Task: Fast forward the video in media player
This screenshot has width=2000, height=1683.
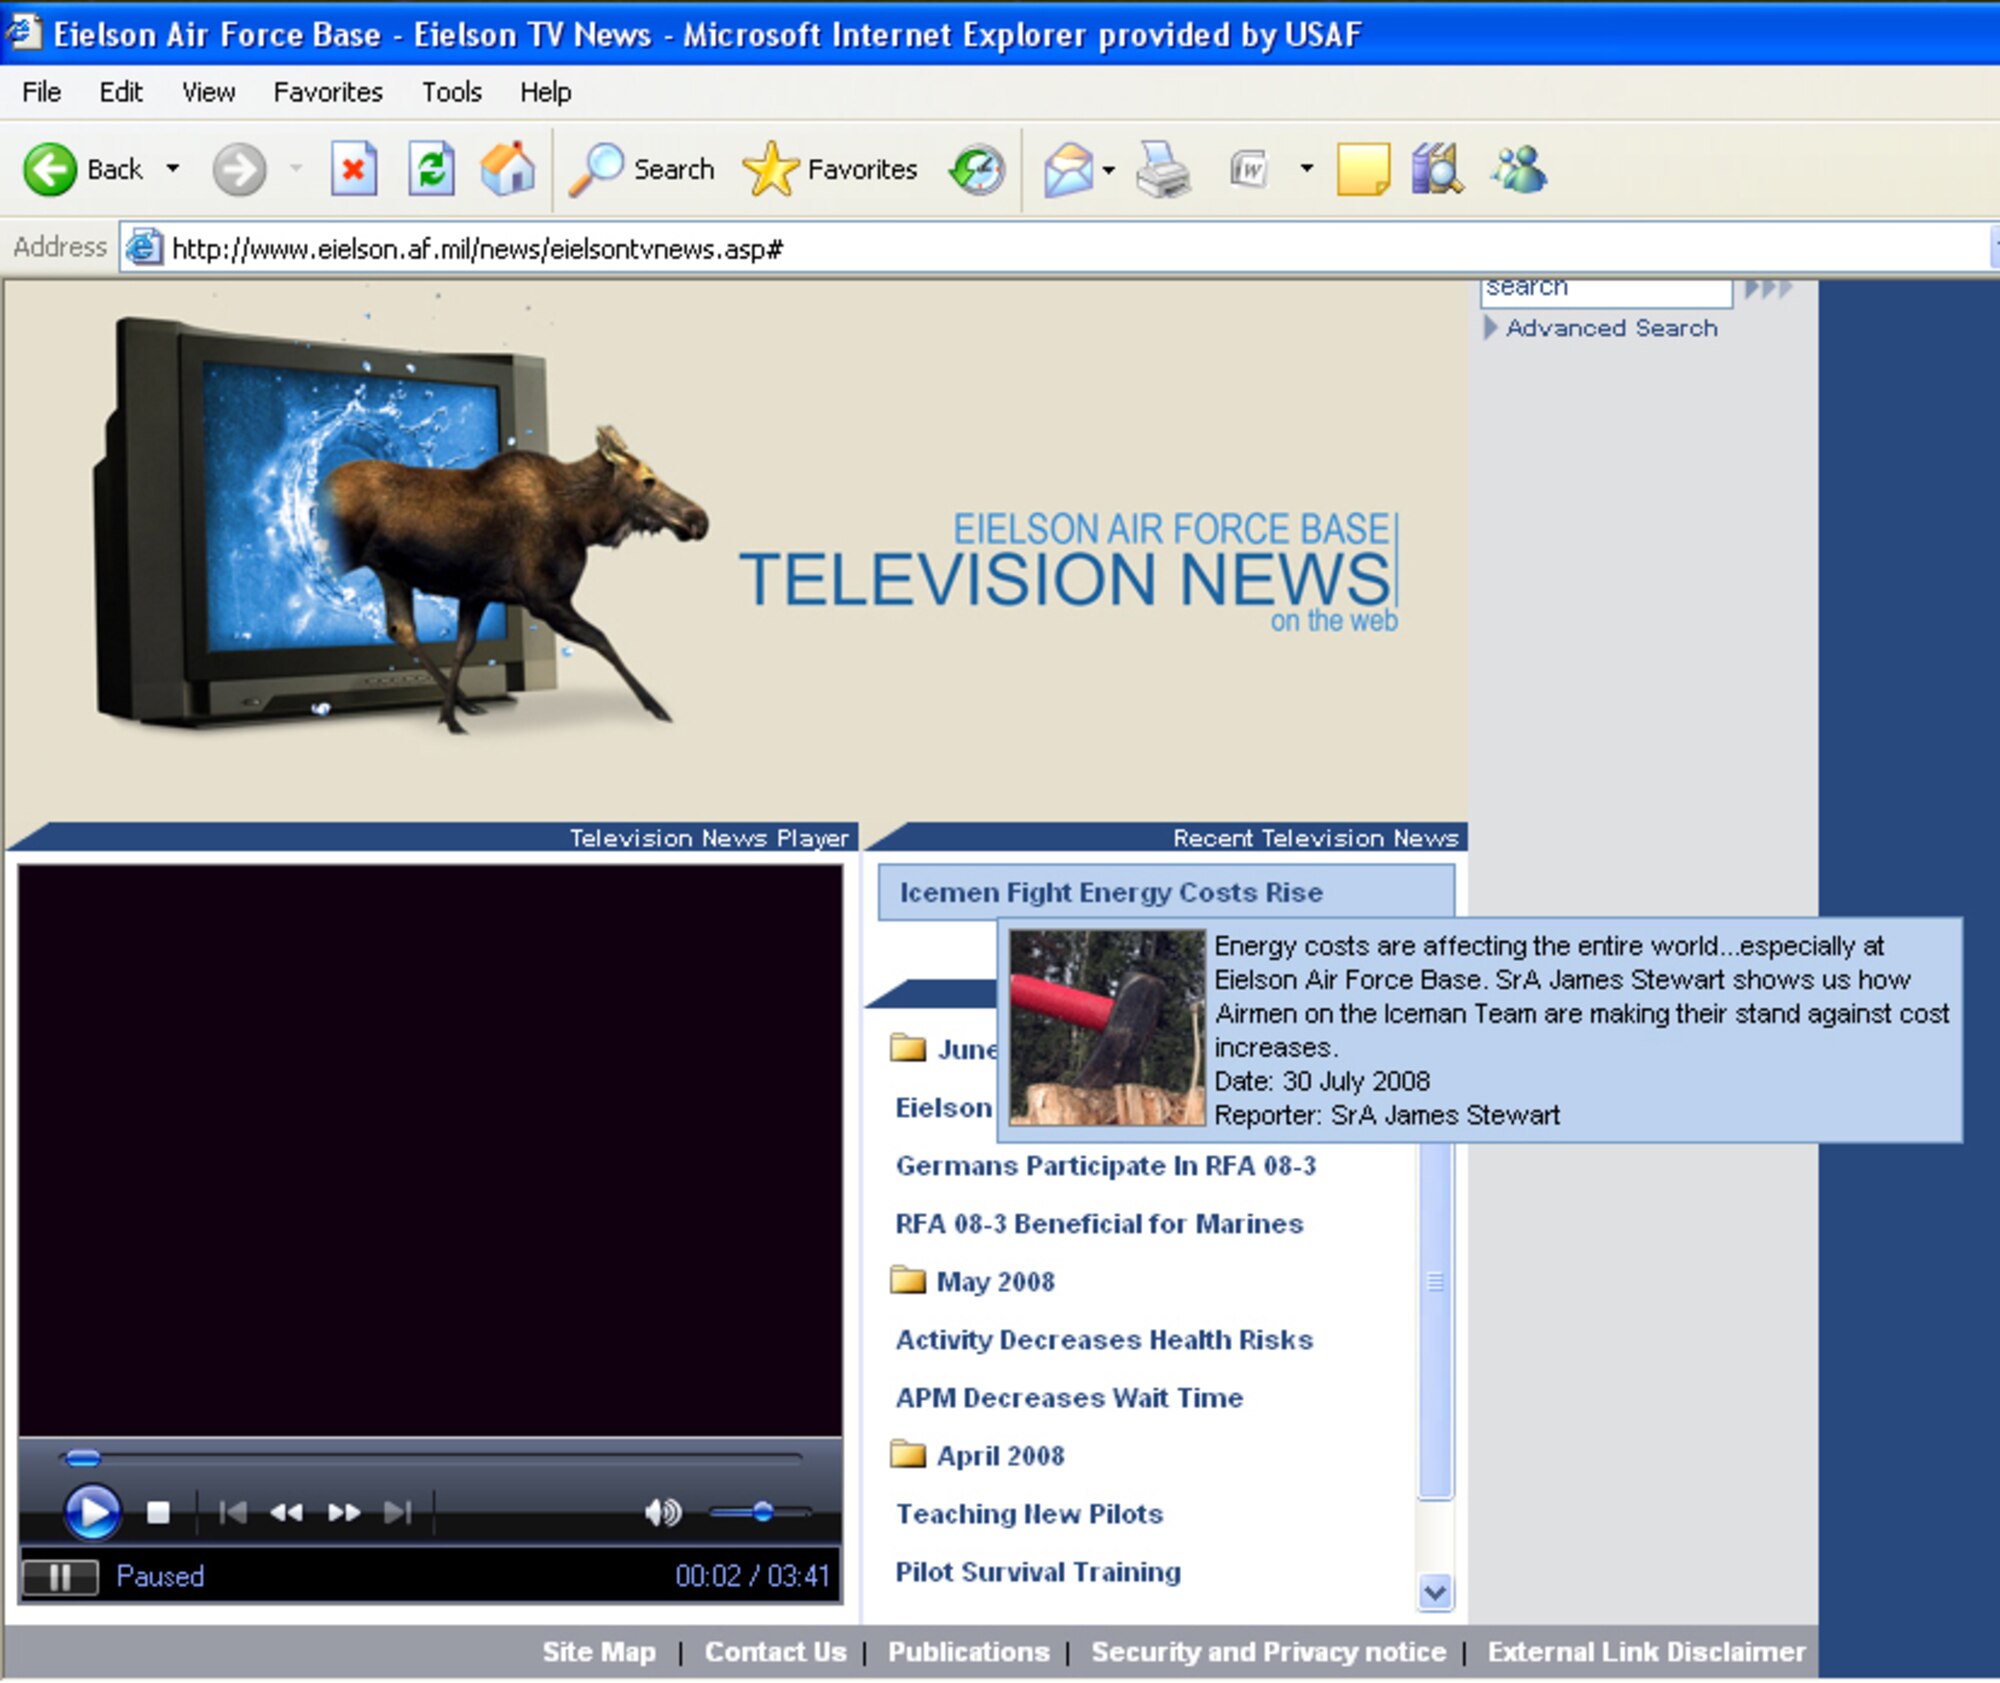Action: 344,1513
